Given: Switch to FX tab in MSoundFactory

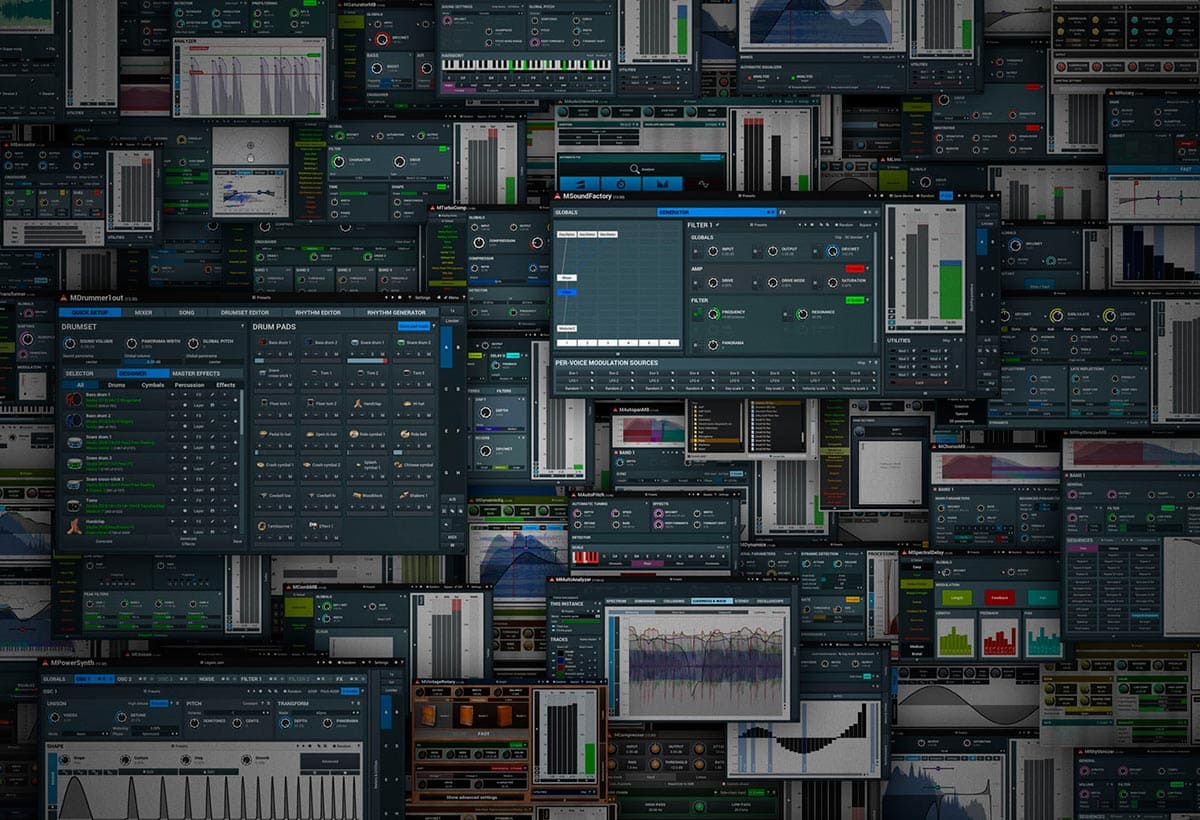Looking at the screenshot, I should 829,212.
